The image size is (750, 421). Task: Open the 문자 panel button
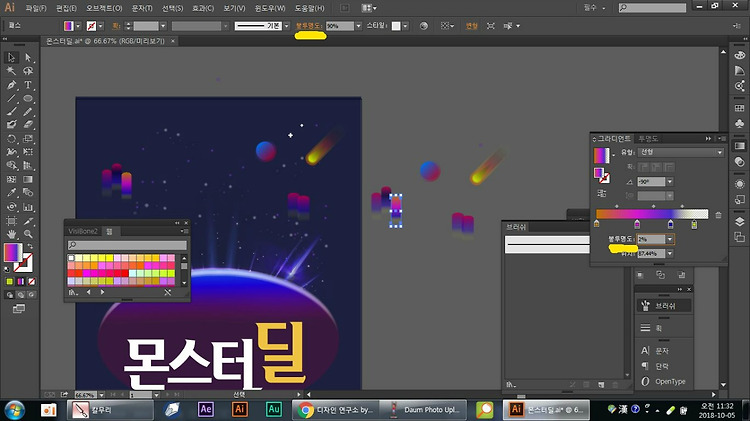(664, 351)
